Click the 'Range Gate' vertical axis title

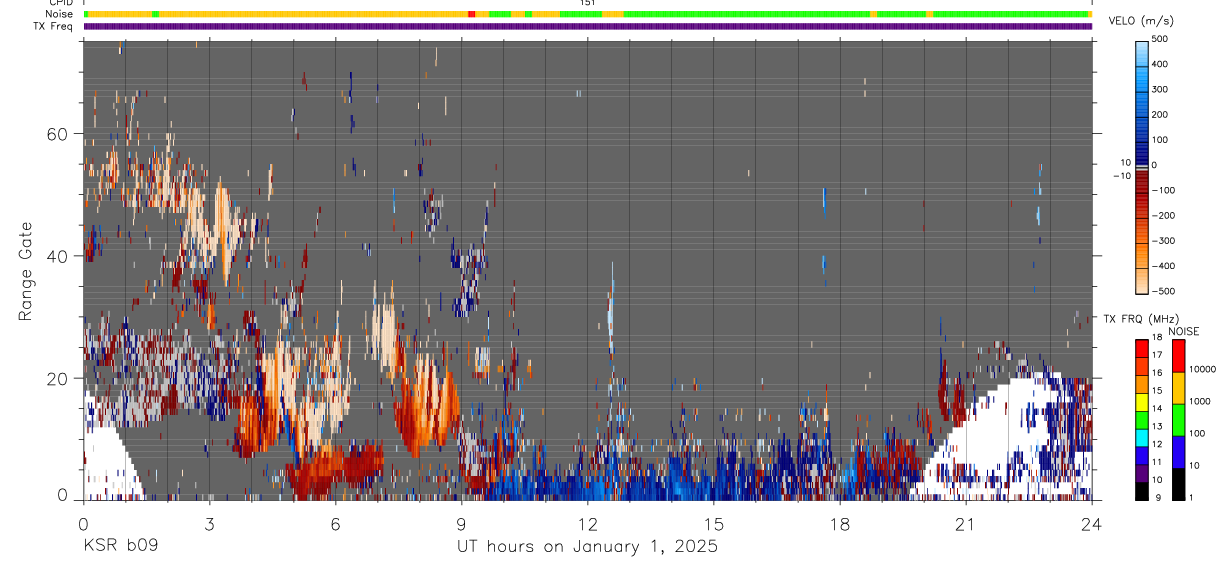[x=26, y=270]
